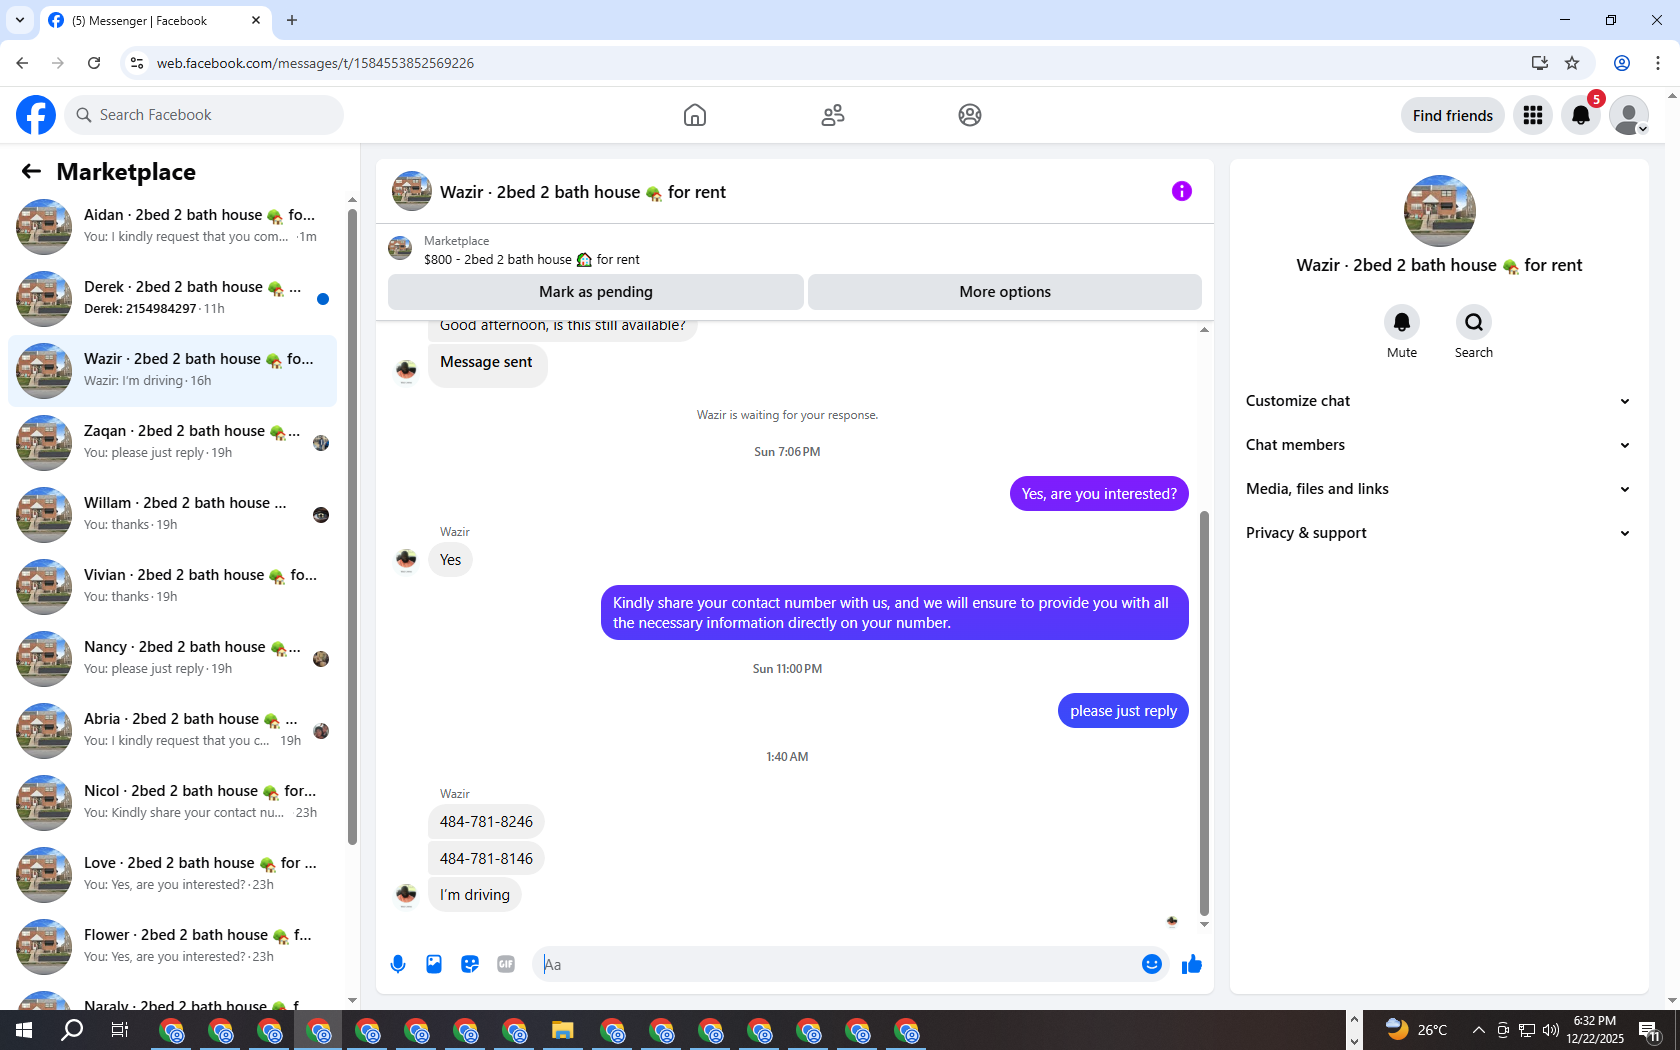
Task: Open File Explorer from taskbar
Action: click(x=563, y=1030)
